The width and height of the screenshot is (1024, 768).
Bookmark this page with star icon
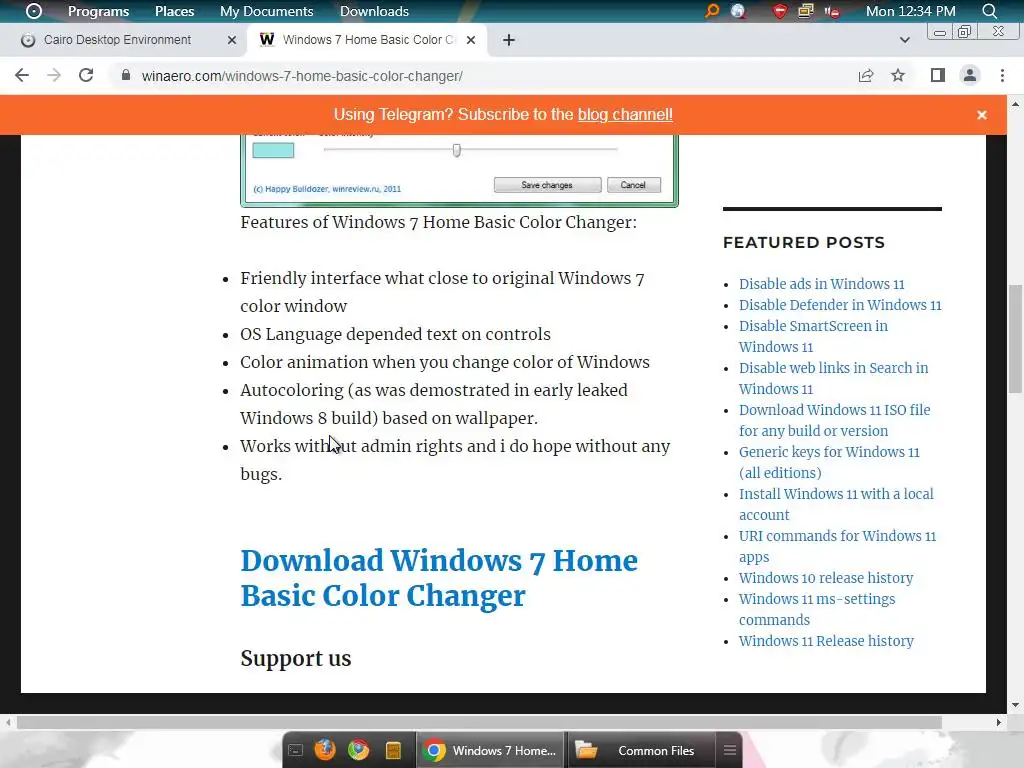point(898,75)
